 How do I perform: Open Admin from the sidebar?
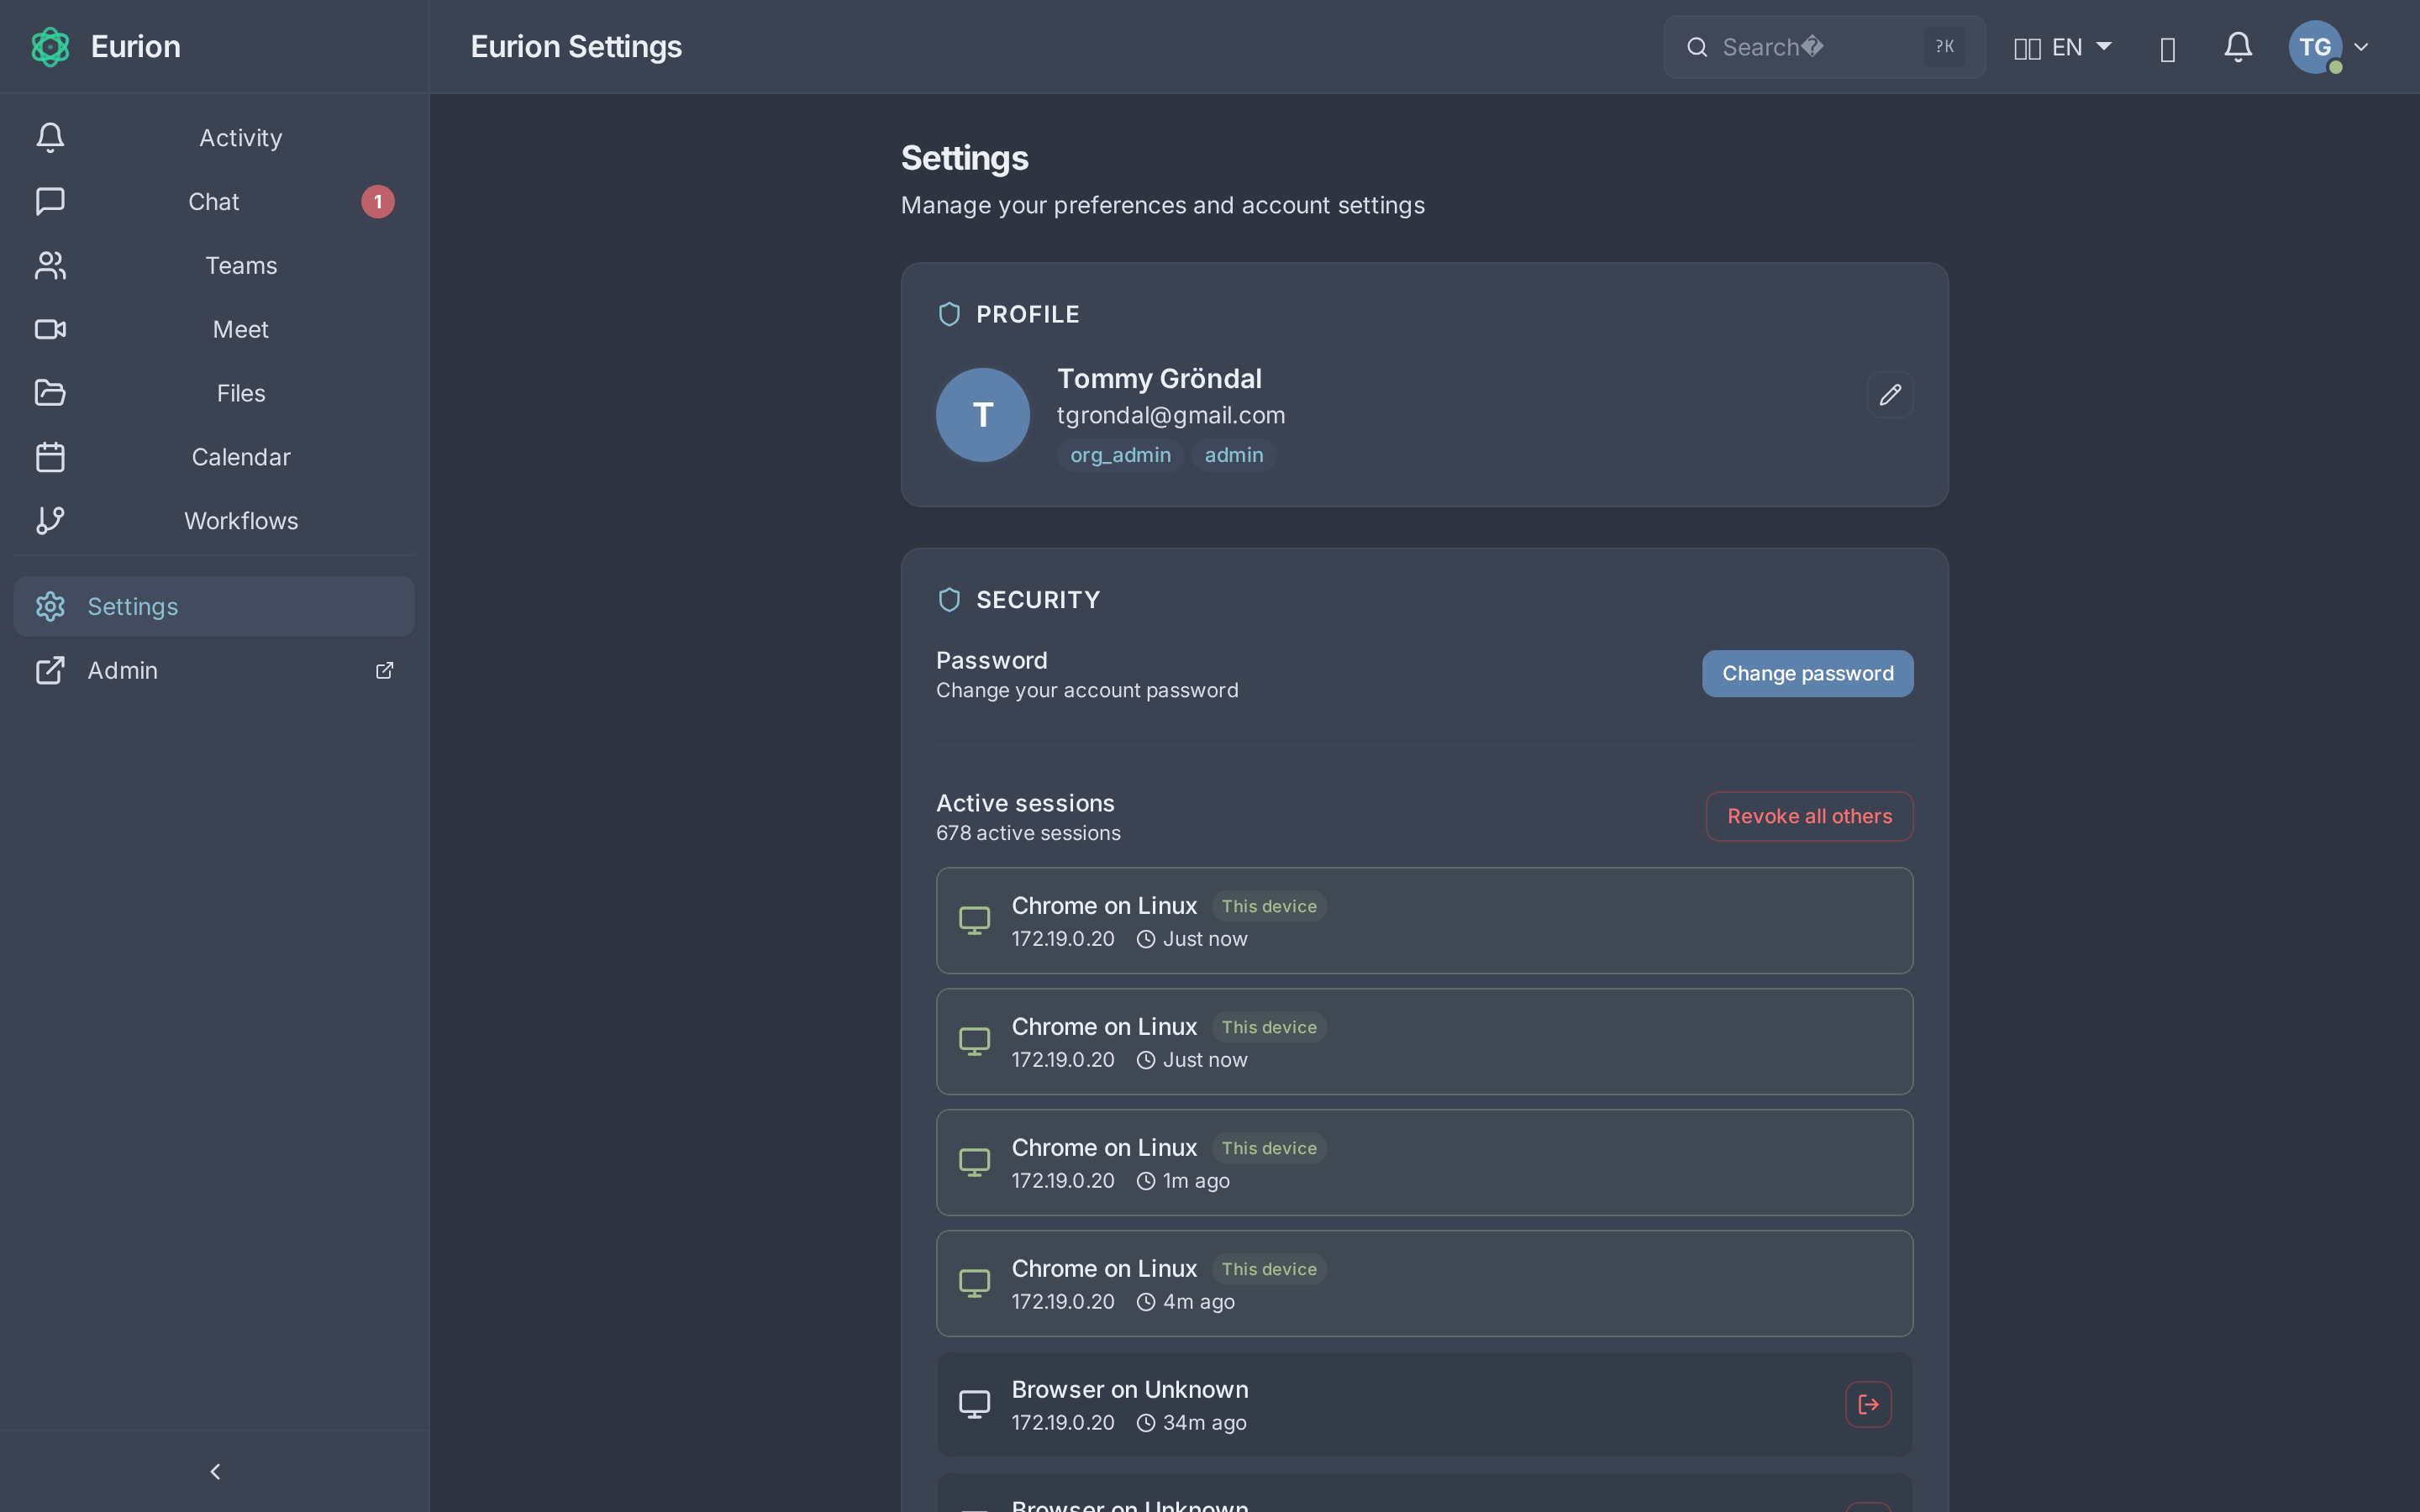(x=122, y=670)
